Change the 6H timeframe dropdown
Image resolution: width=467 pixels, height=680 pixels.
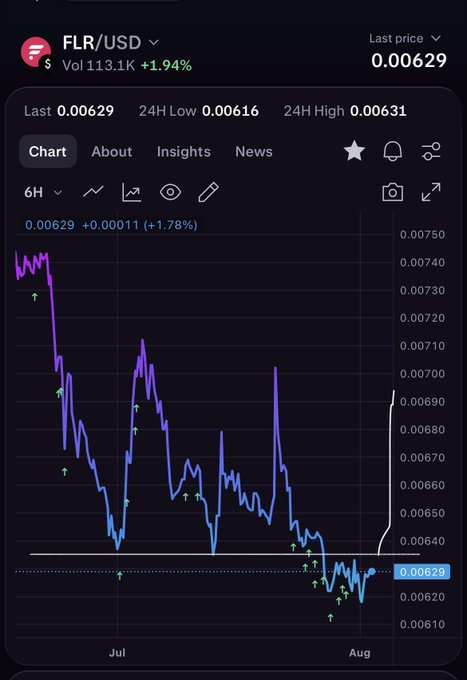[x=43, y=192]
